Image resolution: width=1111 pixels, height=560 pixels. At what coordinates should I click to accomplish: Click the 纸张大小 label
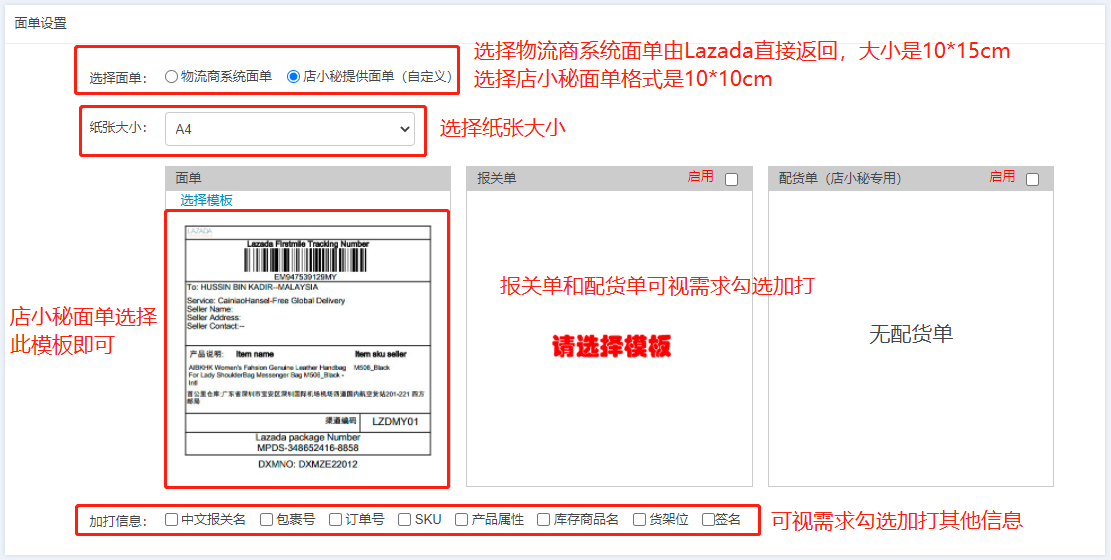(118, 128)
